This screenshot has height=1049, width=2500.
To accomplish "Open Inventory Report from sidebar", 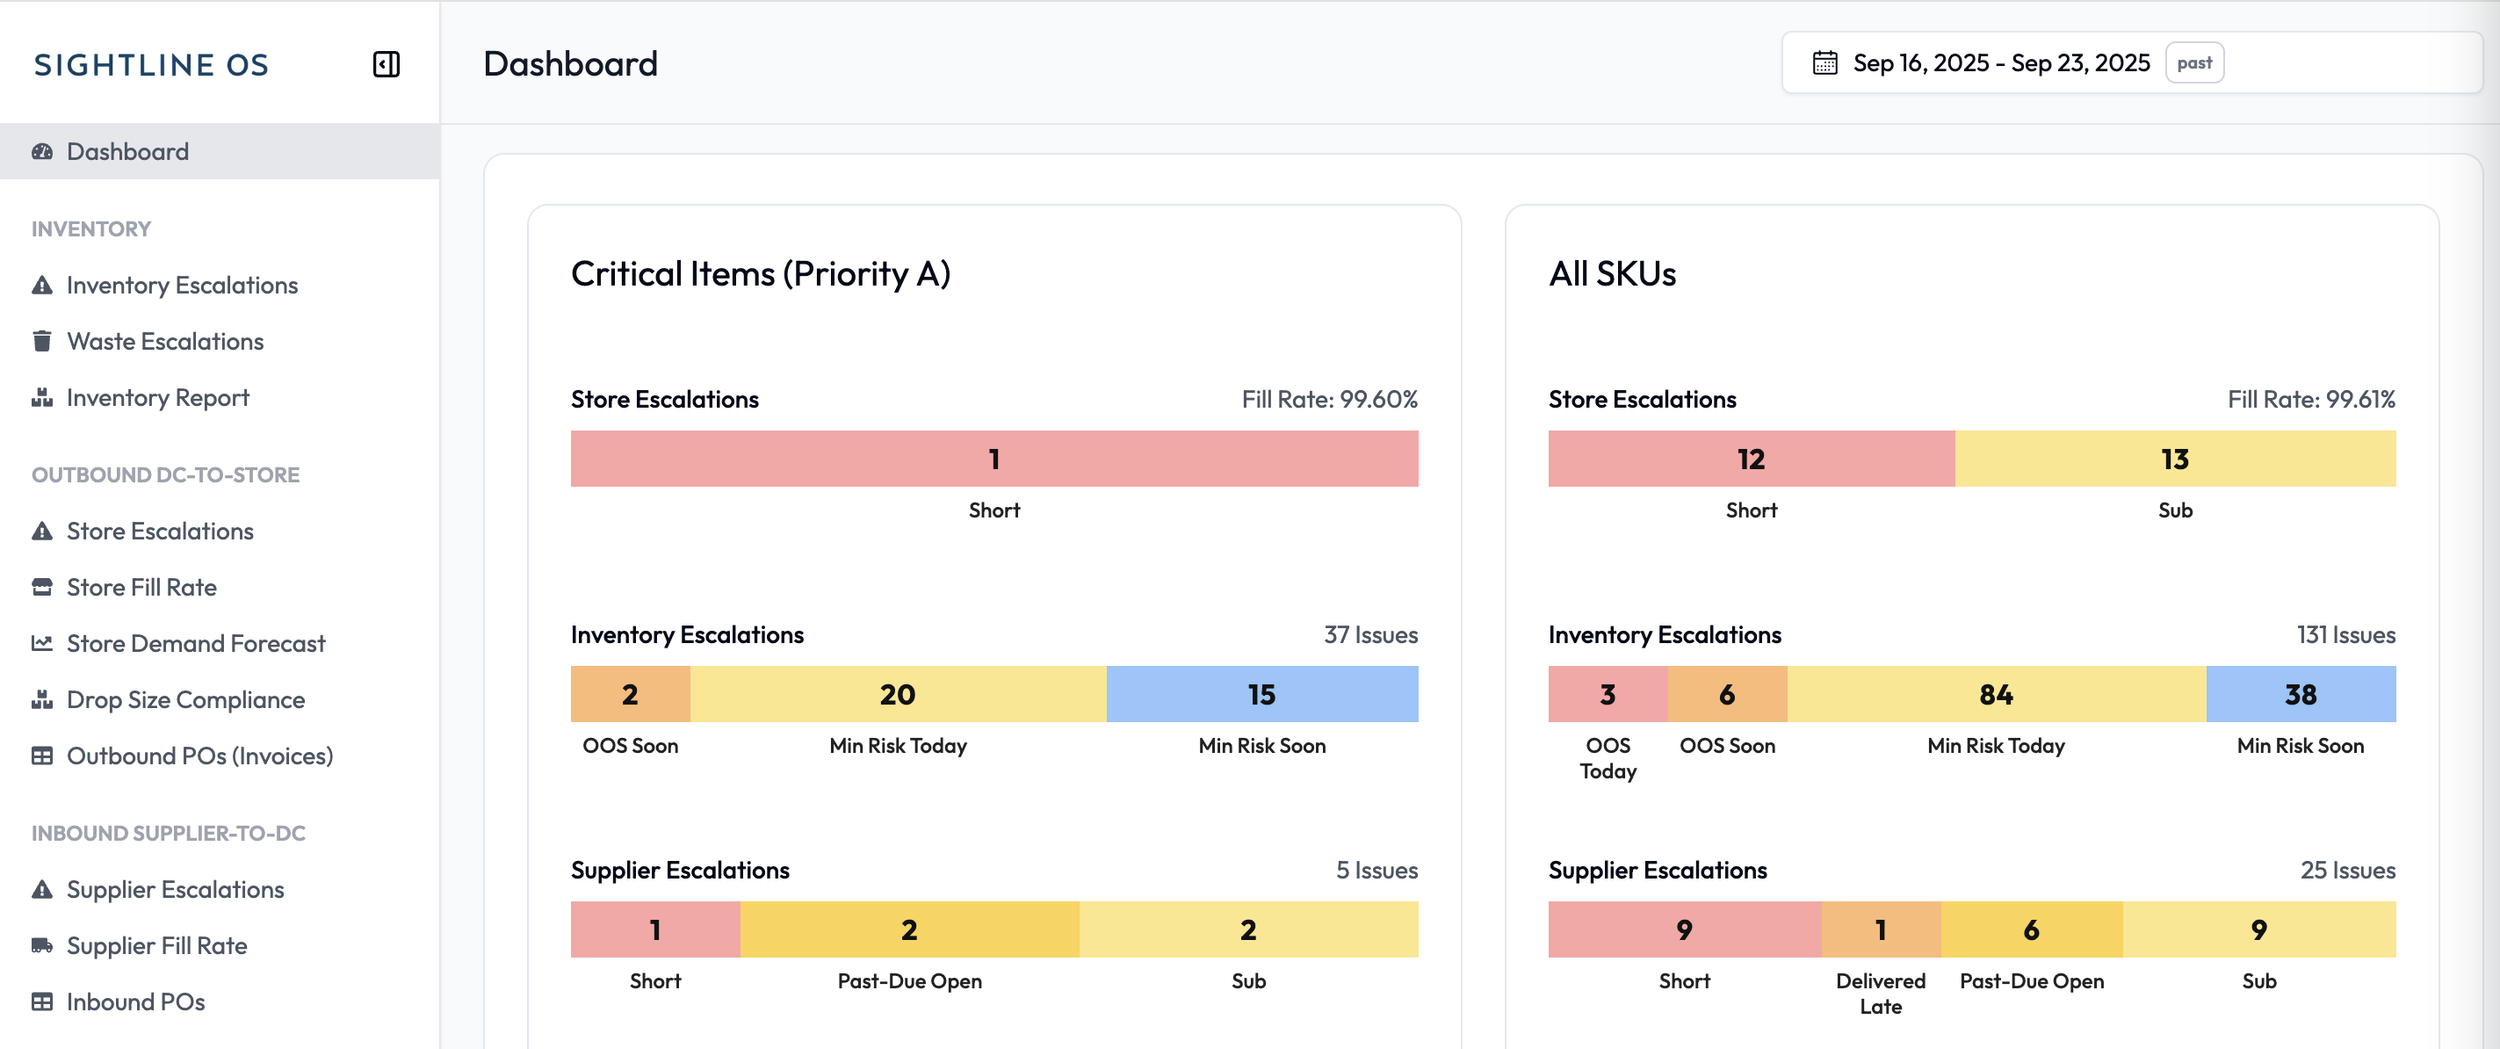I will [157, 398].
